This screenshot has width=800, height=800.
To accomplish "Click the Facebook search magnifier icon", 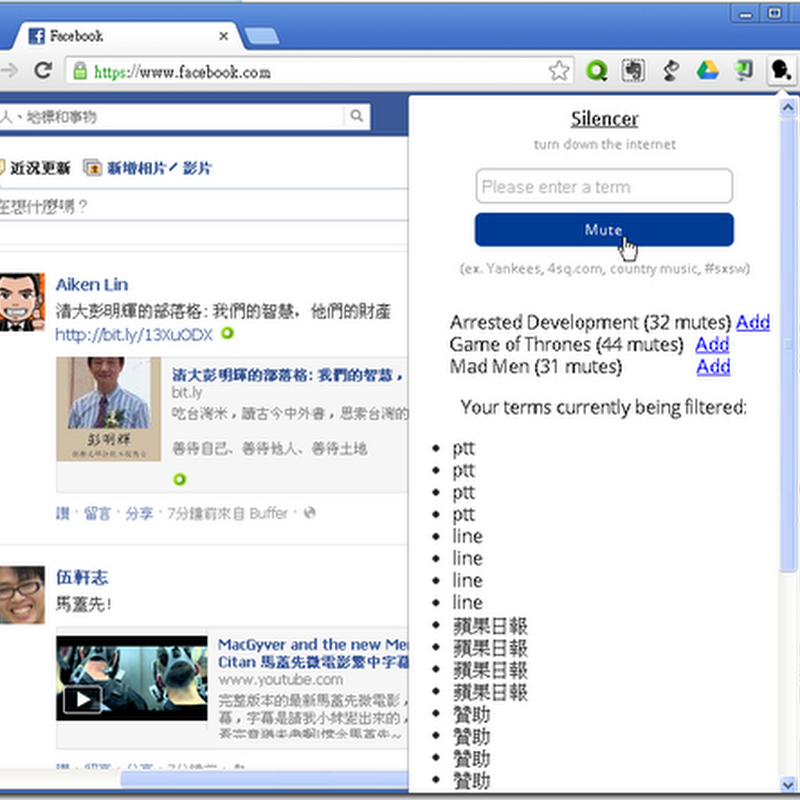I will 357,116.
